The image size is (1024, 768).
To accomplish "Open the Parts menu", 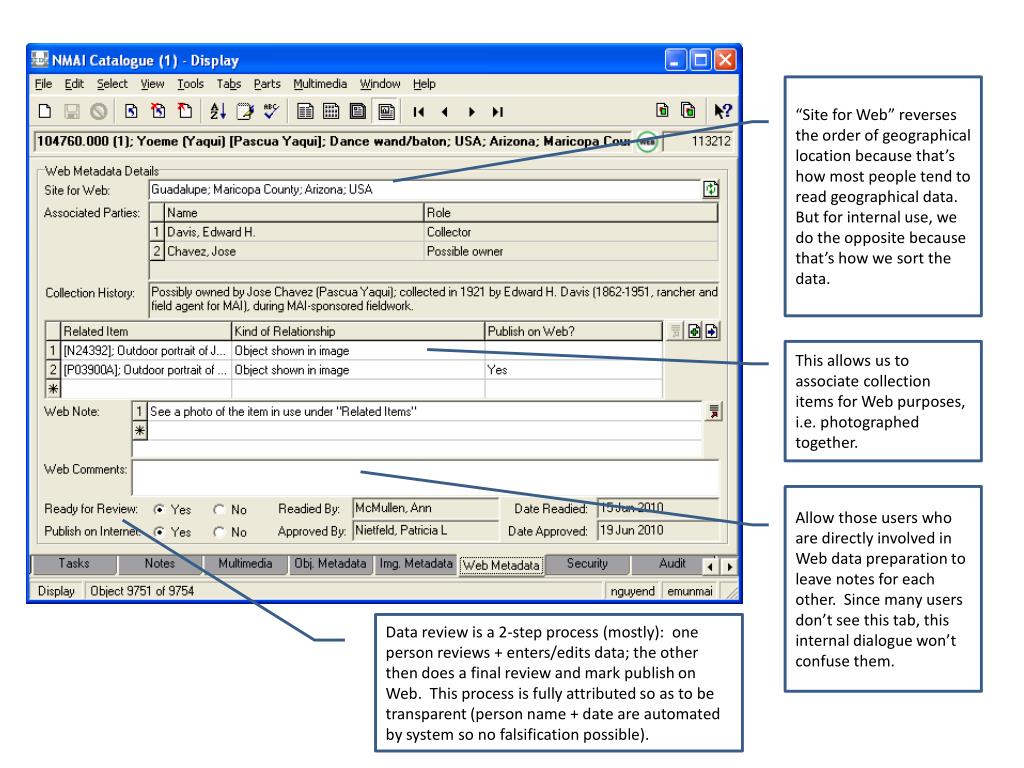I will click(x=267, y=84).
